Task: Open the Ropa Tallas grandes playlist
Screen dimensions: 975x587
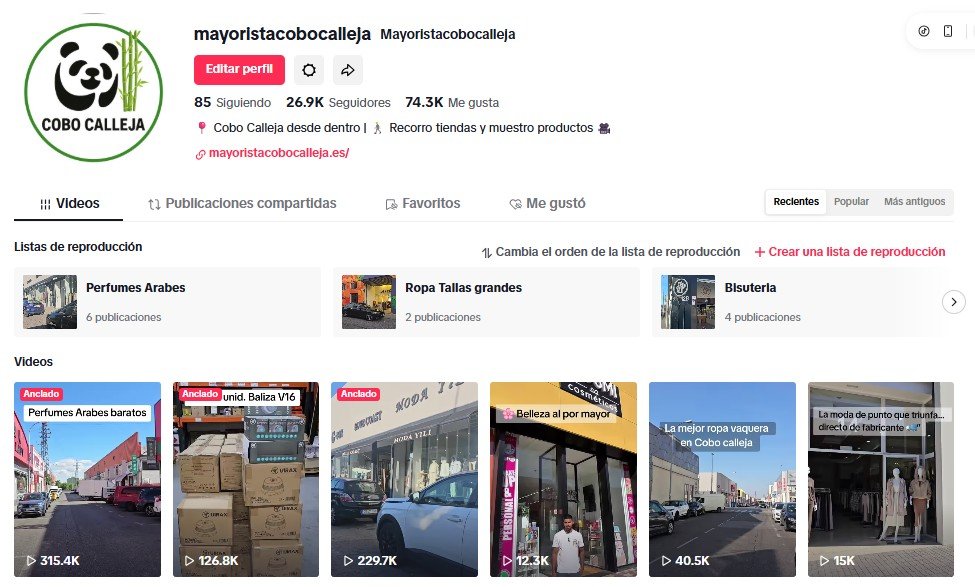Action: click(x=486, y=302)
